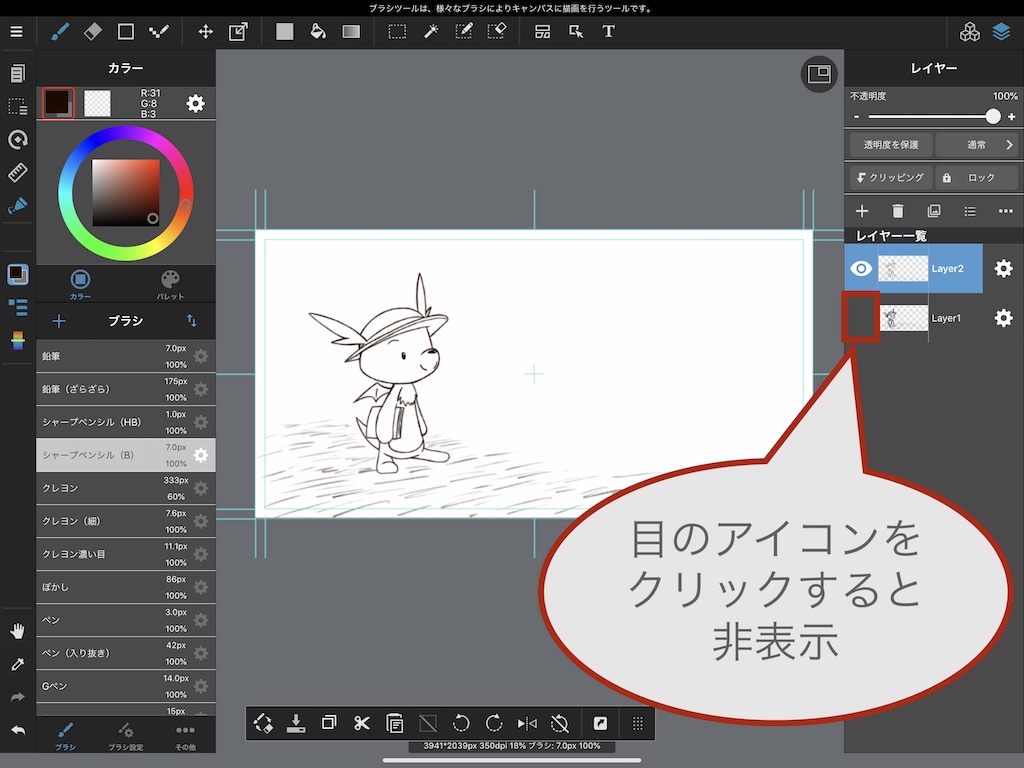This screenshot has width=1024, height=768.
Task: Pick the Magic Wand selection tool
Action: 431,31
